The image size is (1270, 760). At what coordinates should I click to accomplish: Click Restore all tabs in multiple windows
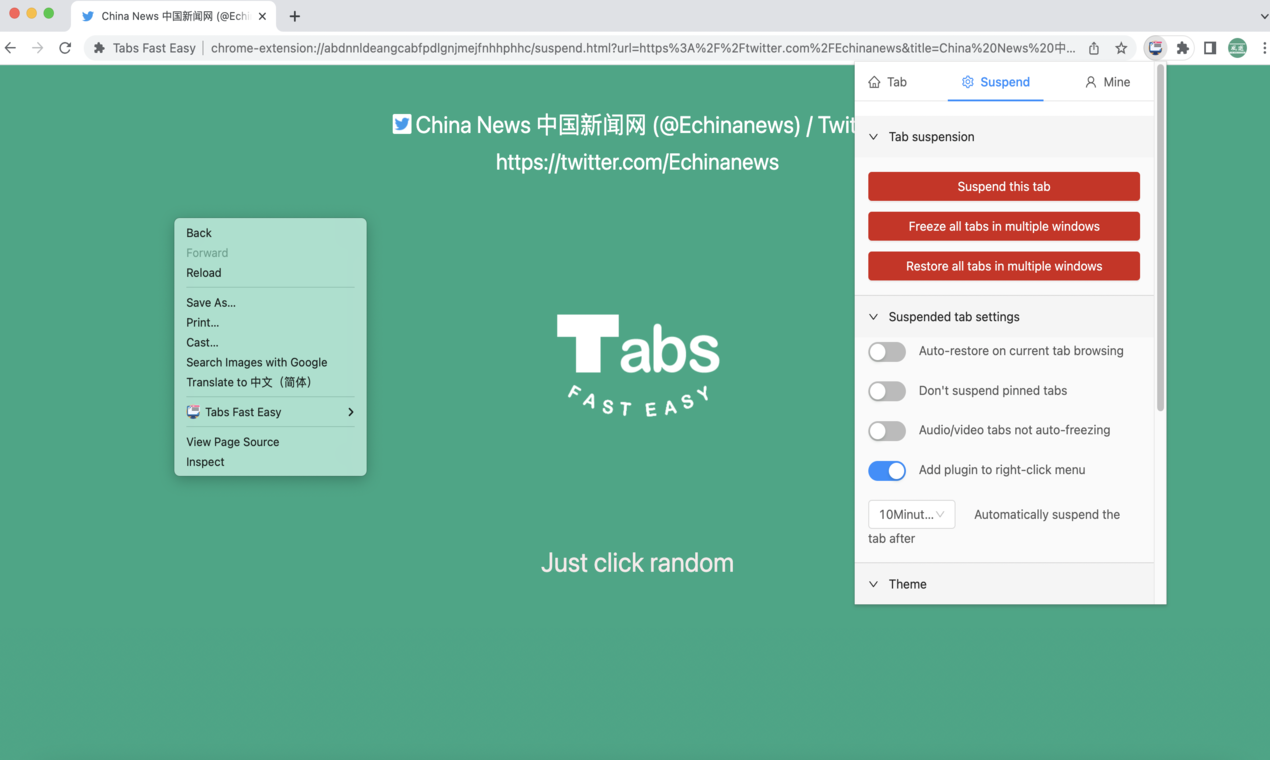[x=1004, y=267]
